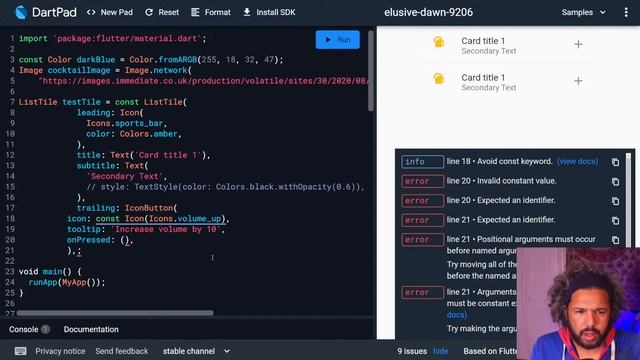Click the import statement on line 1
The height and width of the screenshot is (360, 640).
coord(113,38)
